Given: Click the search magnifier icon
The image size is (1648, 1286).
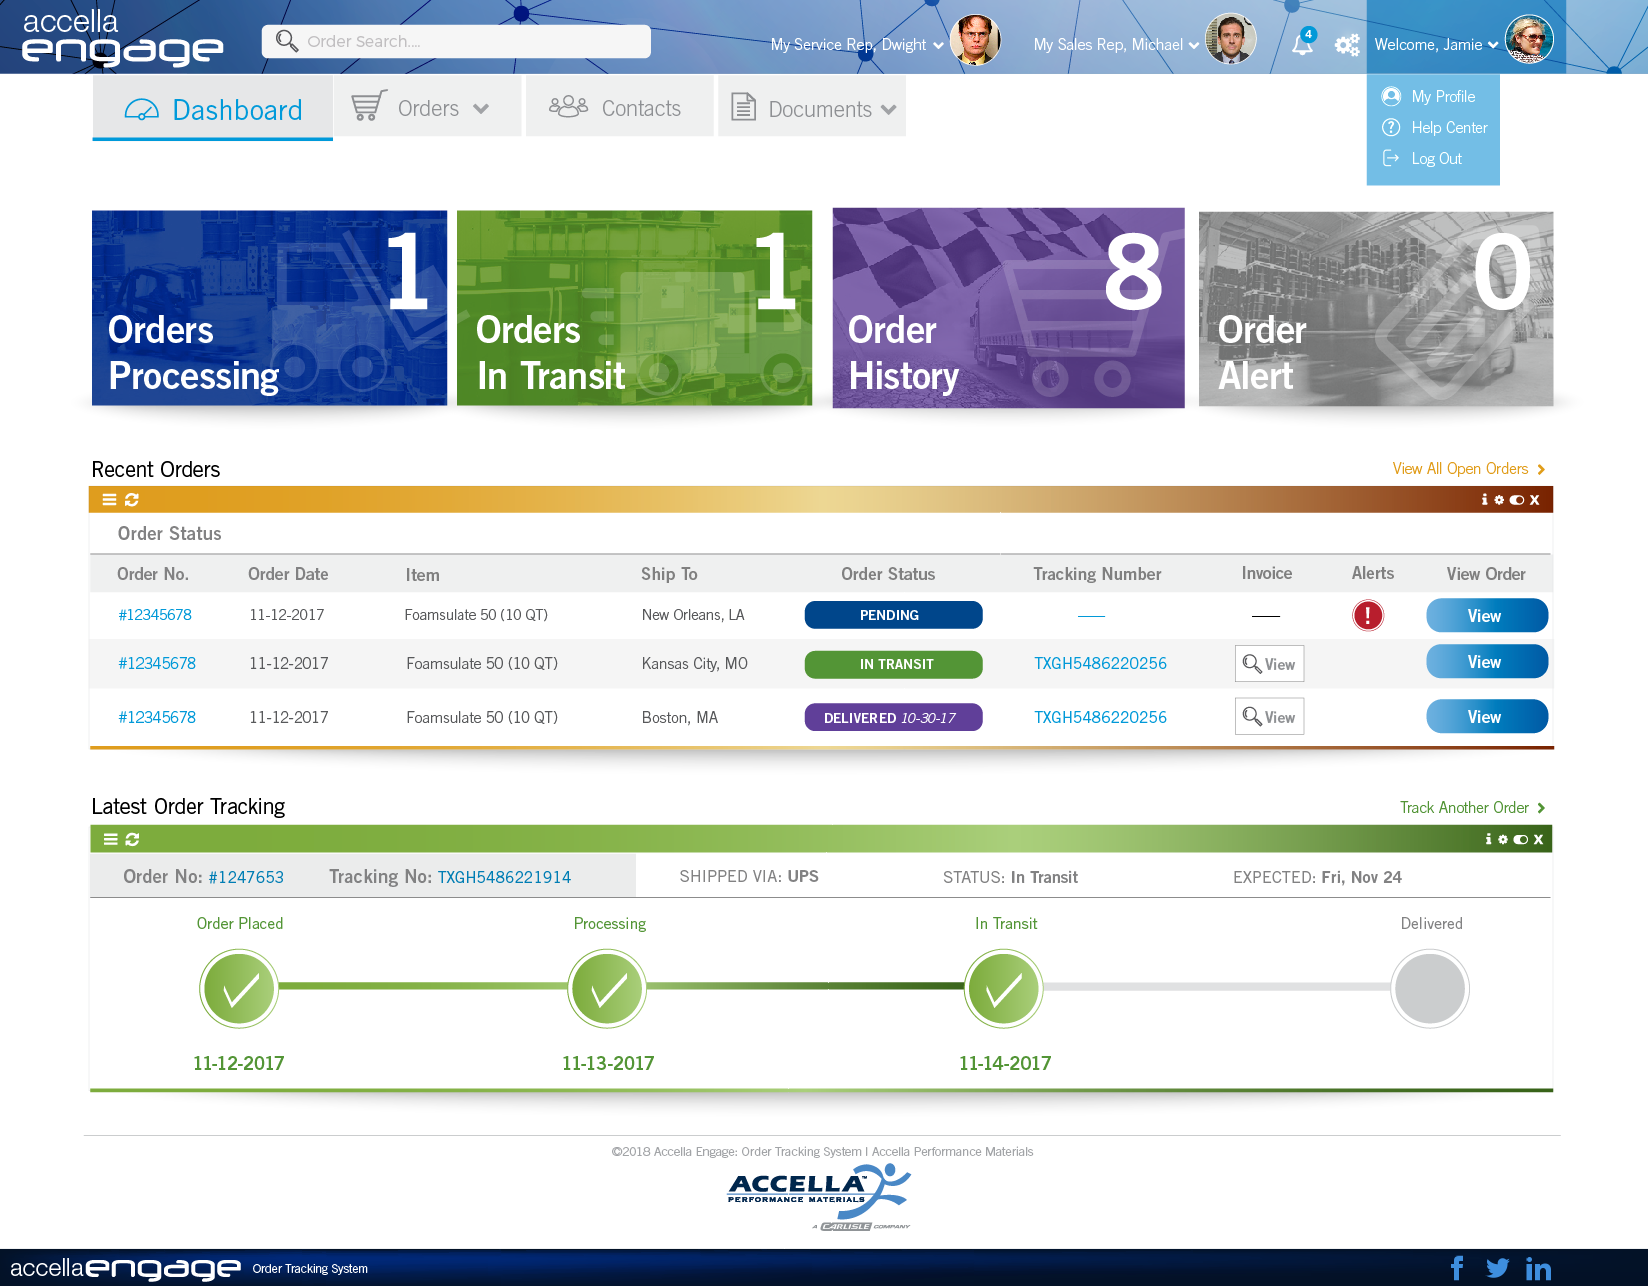Looking at the screenshot, I should coord(287,41).
